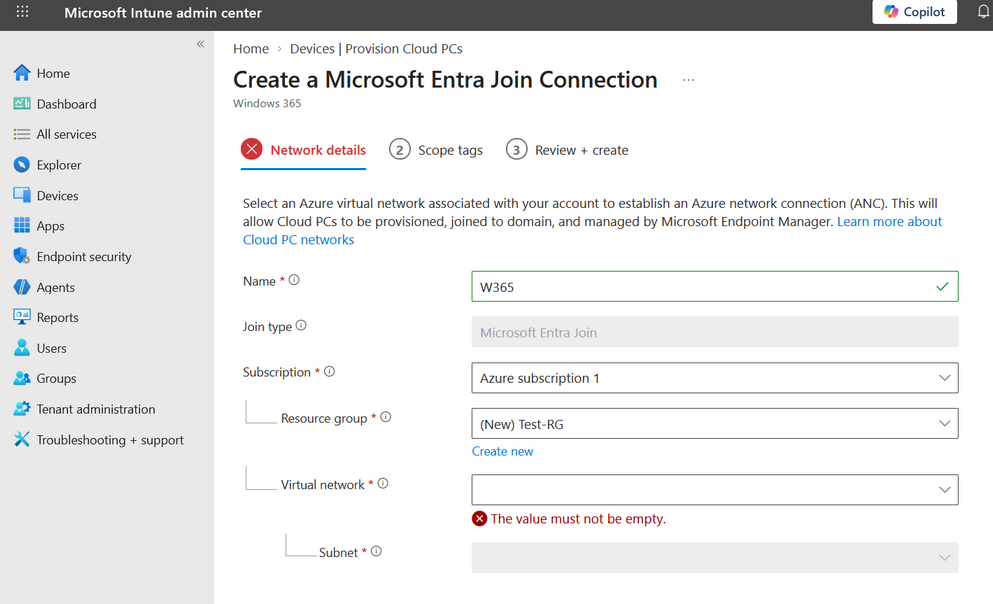Open the Copilot button

pyautogui.click(x=914, y=12)
